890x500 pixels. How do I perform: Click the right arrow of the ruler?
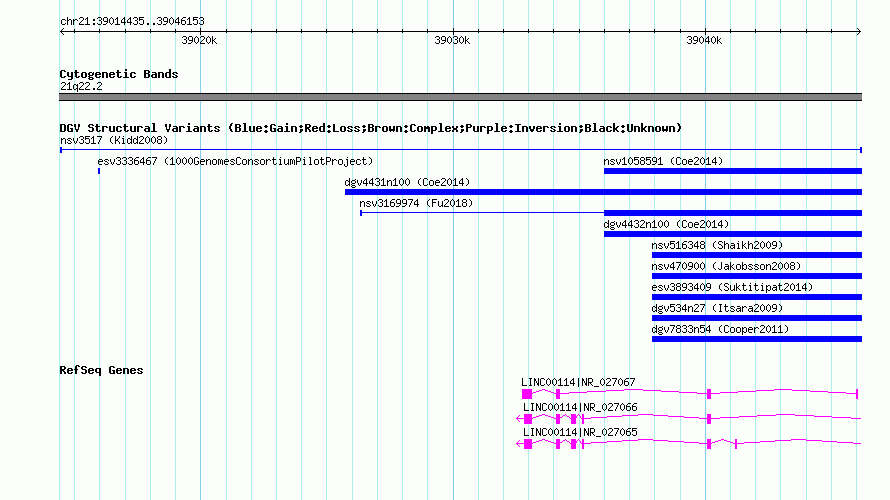tap(859, 31)
